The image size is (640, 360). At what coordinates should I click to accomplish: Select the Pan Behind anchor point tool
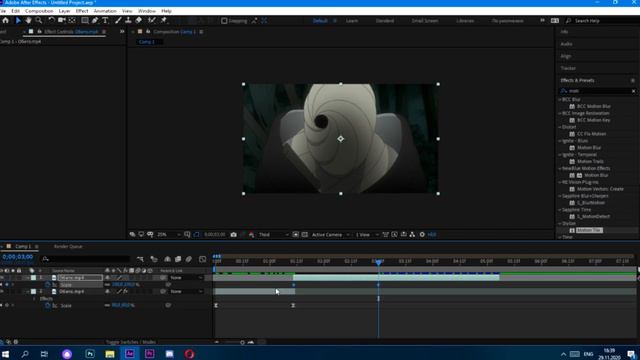click(x=72, y=20)
